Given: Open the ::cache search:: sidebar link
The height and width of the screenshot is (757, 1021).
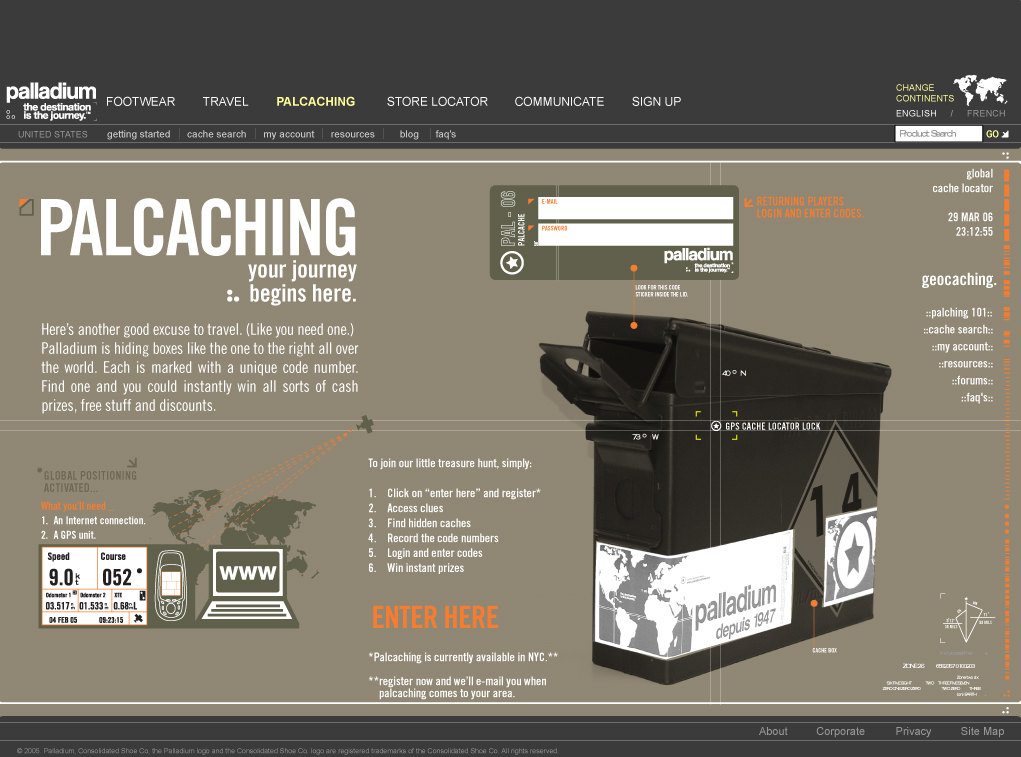Looking at the screenshot, I should click(958, 329).
